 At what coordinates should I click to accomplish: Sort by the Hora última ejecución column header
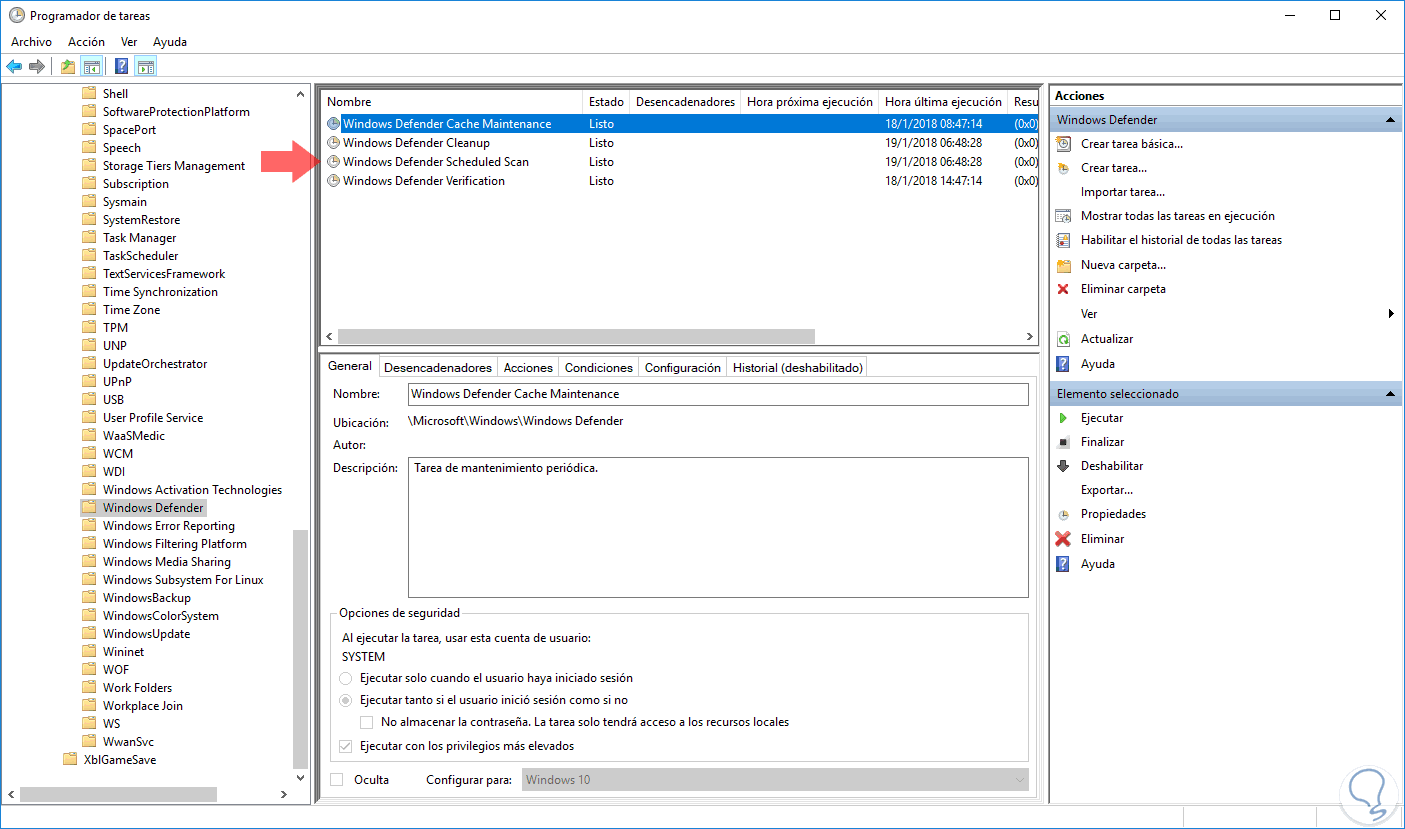[x=943, y=102]
